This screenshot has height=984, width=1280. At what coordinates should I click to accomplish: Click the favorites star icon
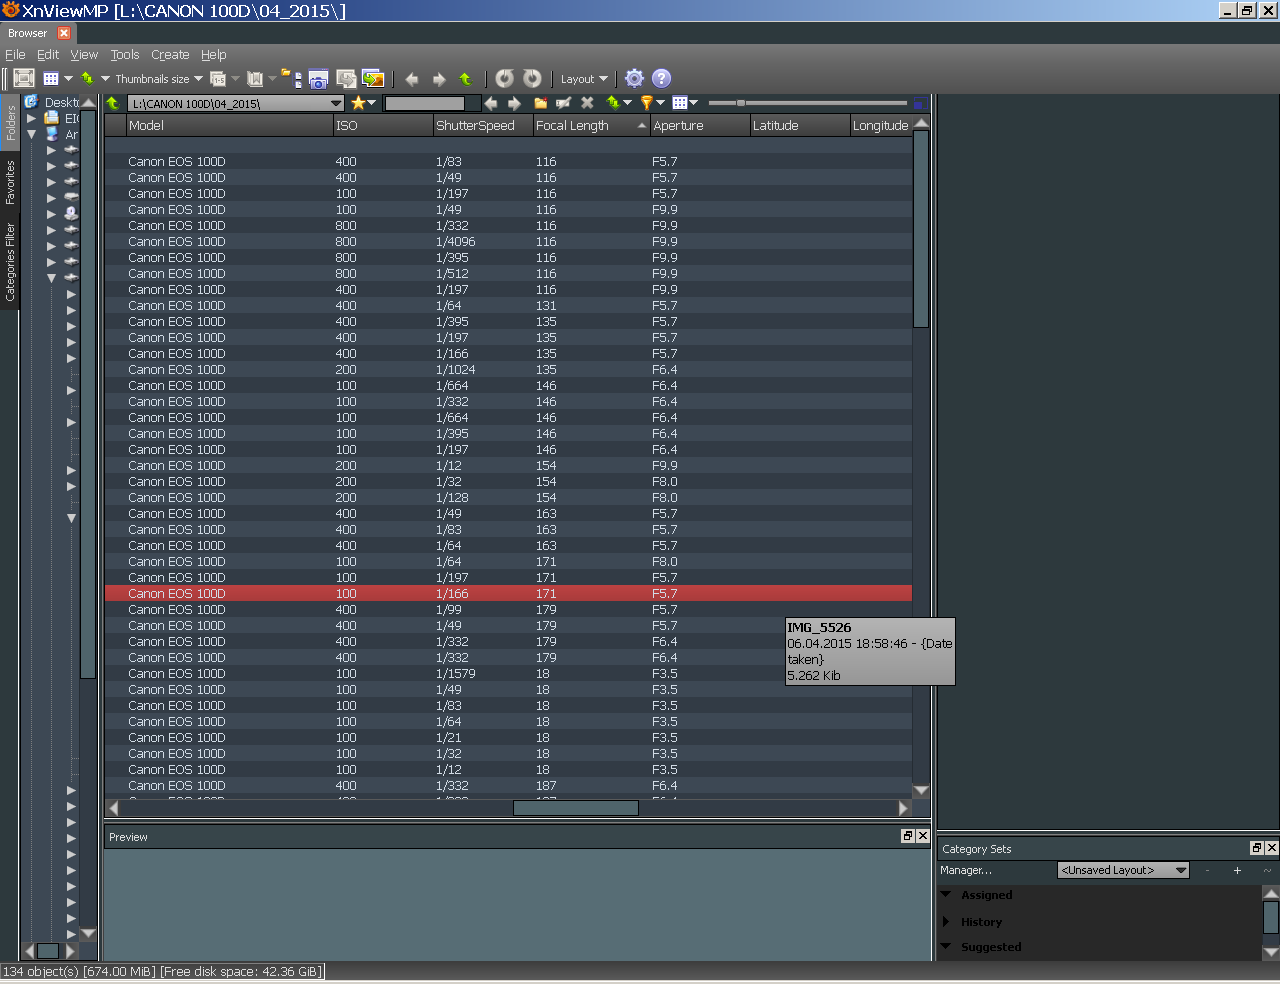[358, 103]
